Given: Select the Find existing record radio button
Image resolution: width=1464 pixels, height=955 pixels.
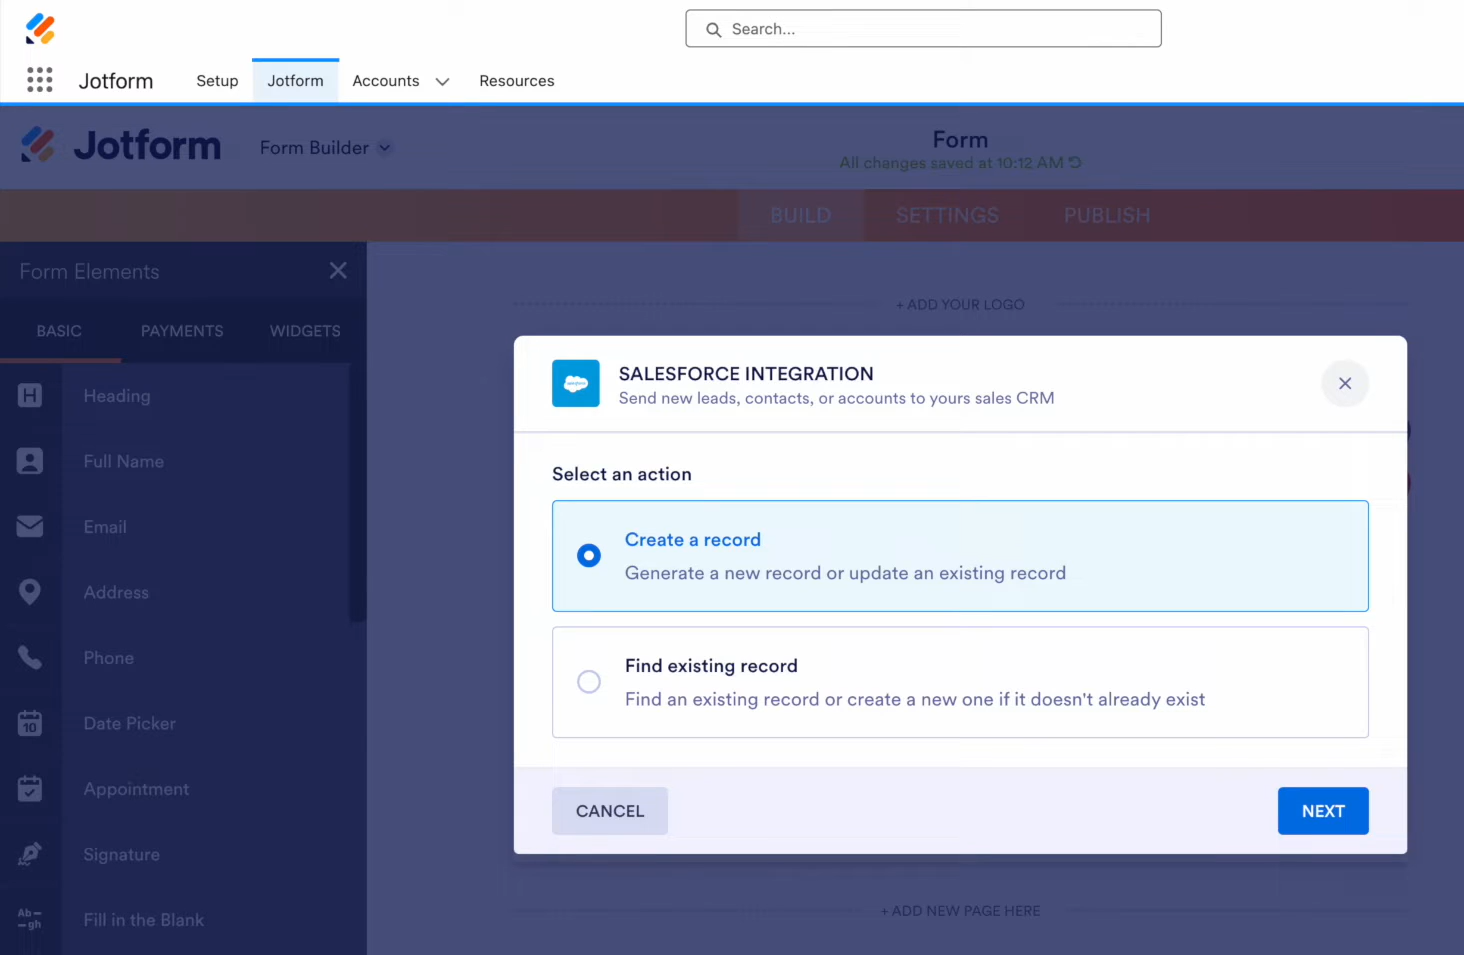Looking at the screenshot, I should (589, 681).
